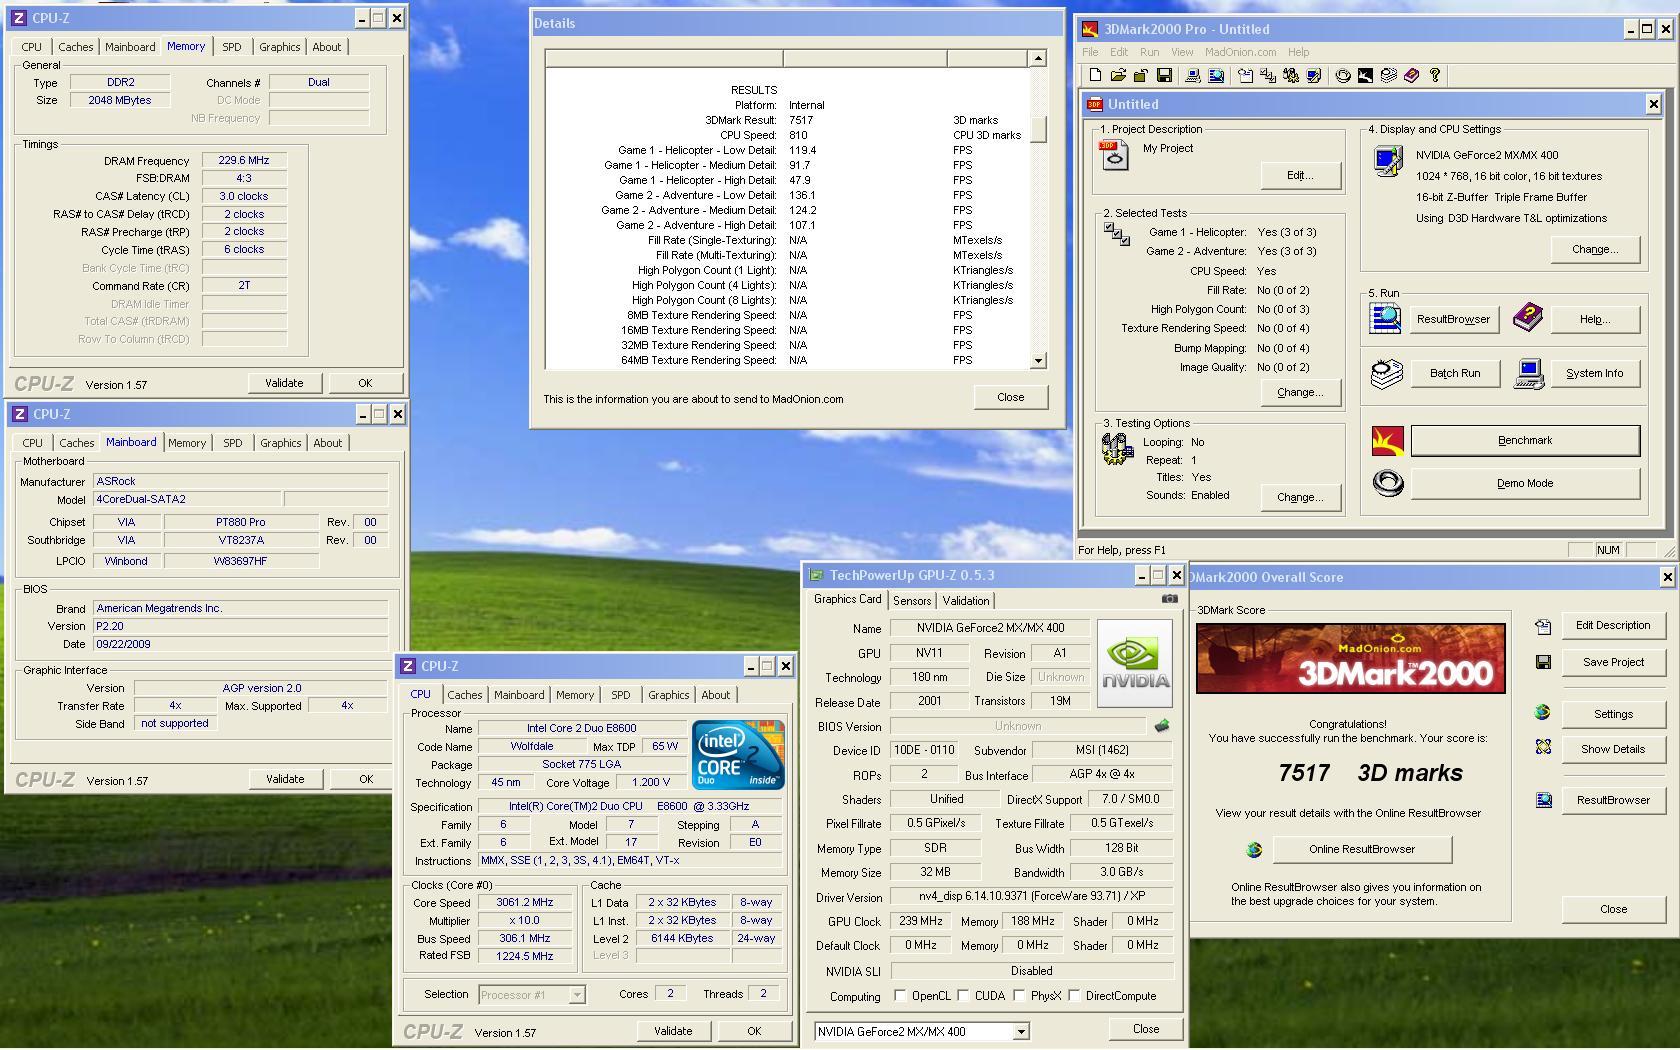The width and height of the screenshot is (1680, 1050).
Task: Click the Benchmark button in 3DMark
Action: point(1525,440)
